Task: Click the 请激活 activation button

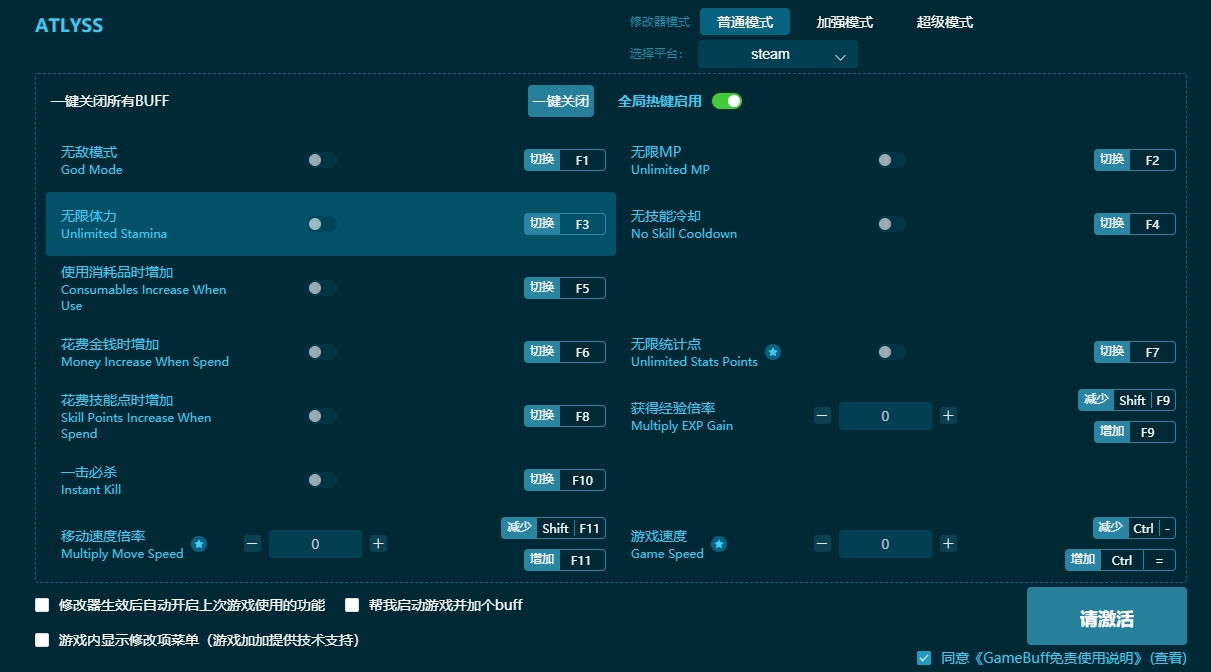Action: 1105,617
